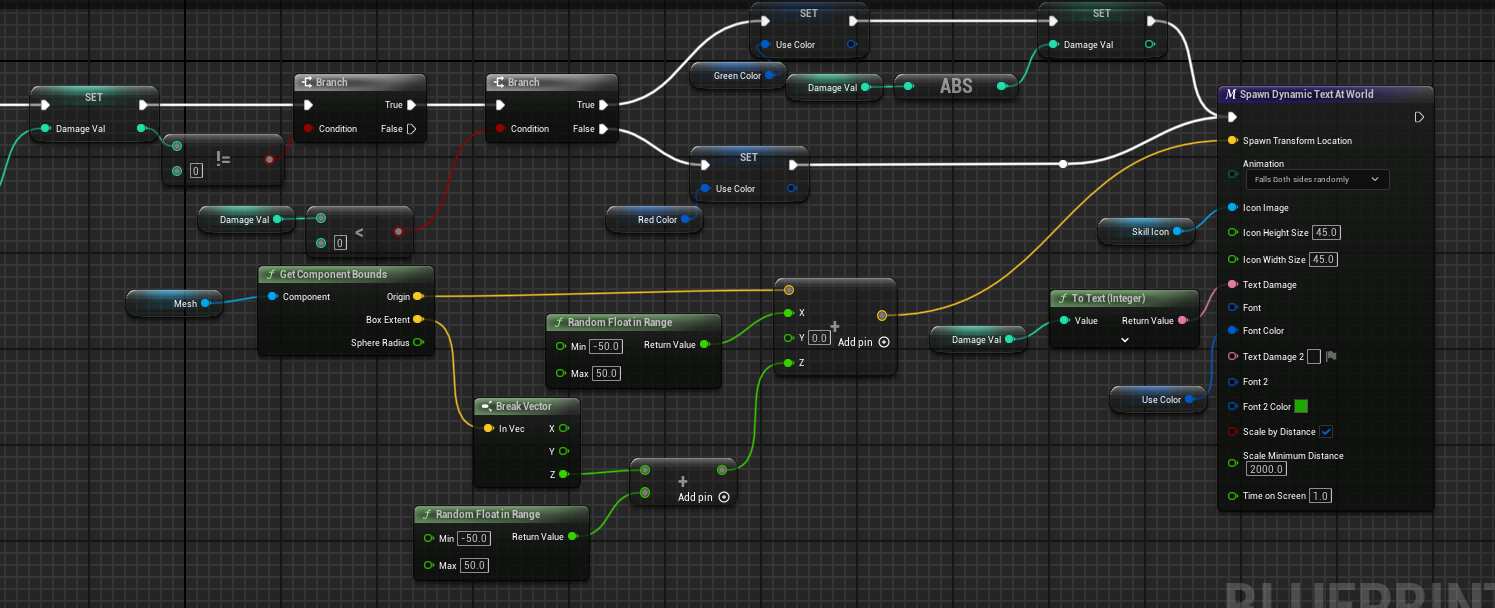
Task: Click the Y value field on the vector add node
Action: [x=820, y=338]
